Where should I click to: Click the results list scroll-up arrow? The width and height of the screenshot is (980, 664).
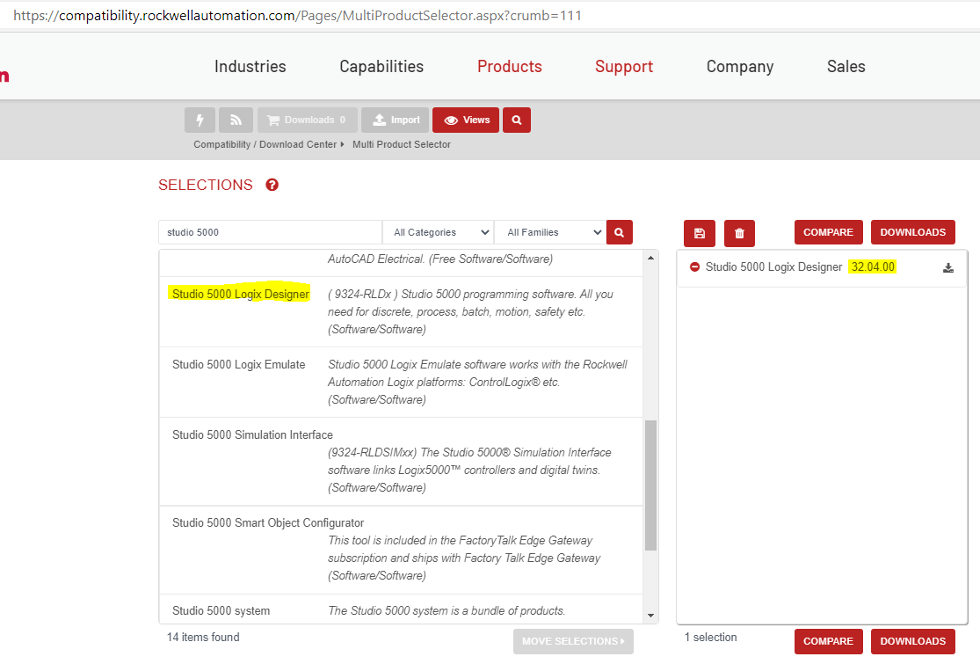pos(651,258)
